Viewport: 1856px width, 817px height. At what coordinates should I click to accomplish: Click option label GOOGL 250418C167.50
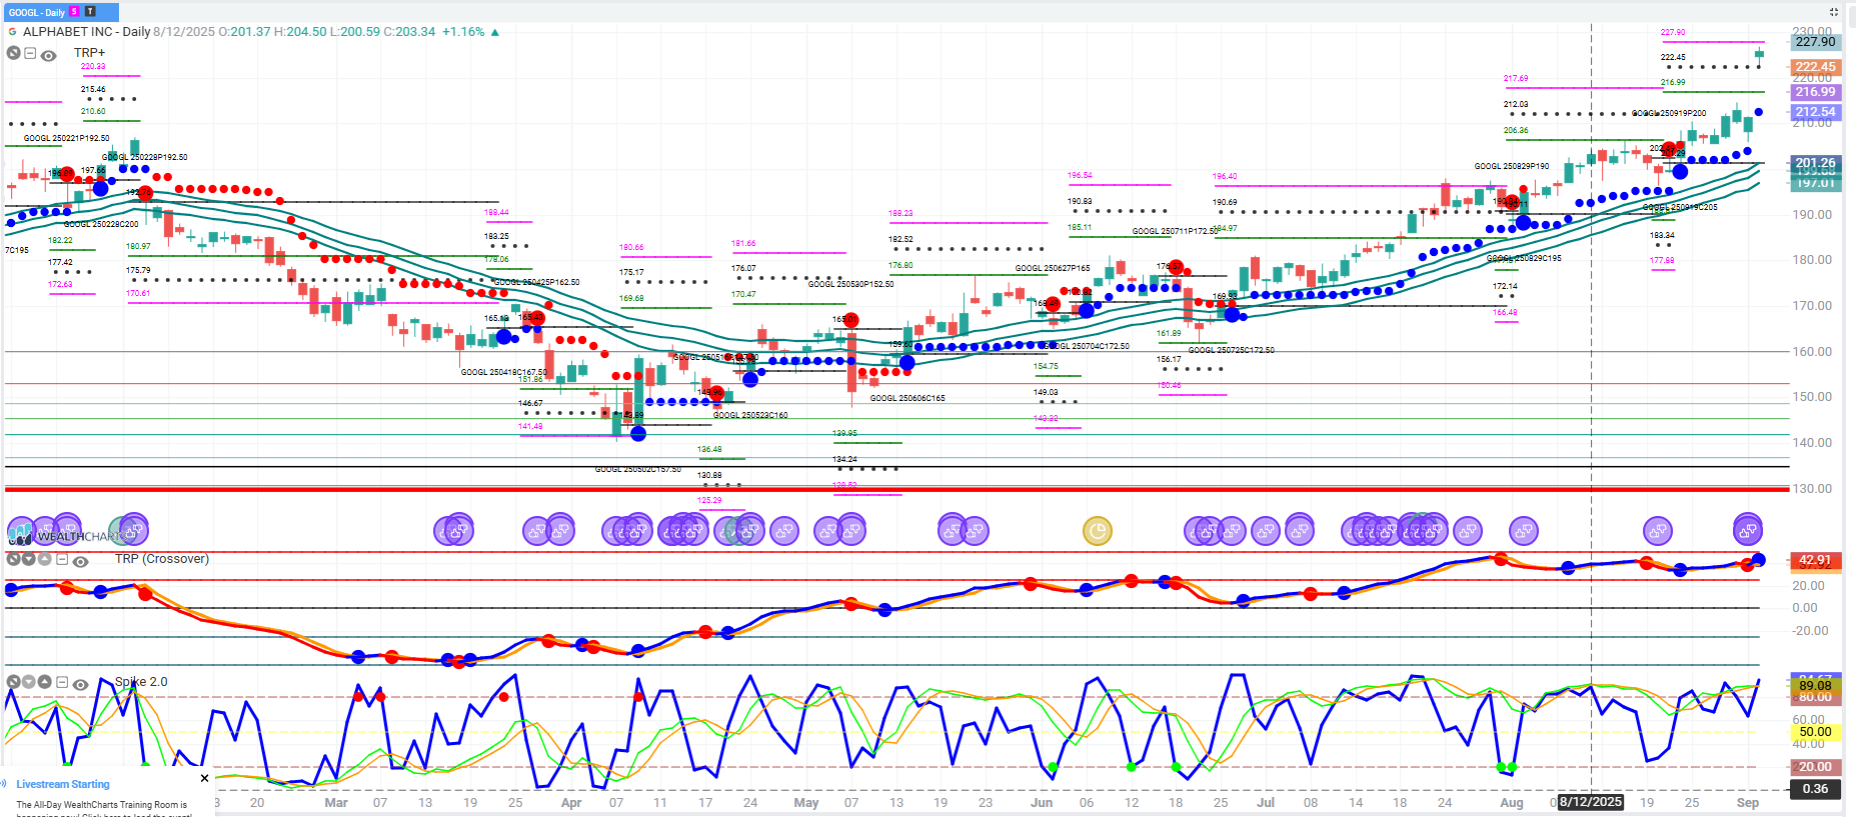point(504,372)
